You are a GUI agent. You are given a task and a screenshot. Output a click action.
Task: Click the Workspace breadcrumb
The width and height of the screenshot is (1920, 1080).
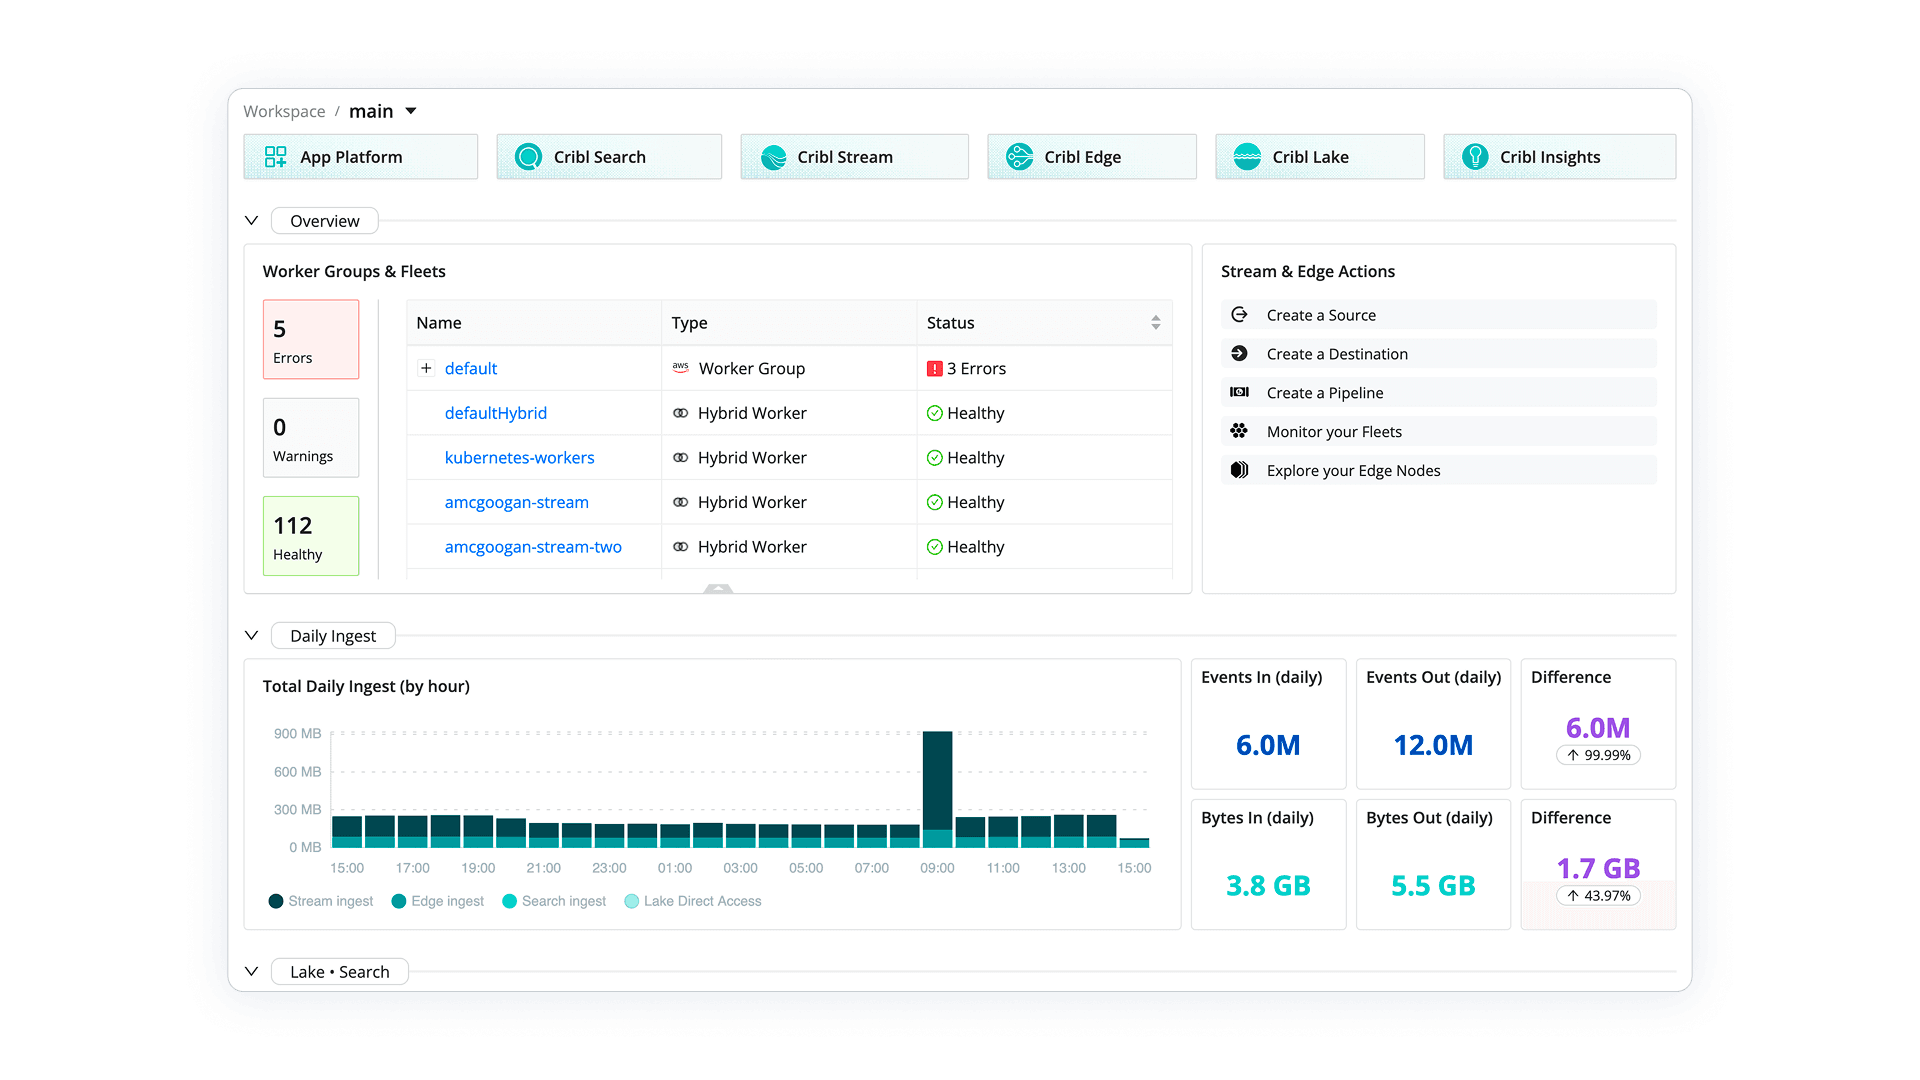coord(284,111)
